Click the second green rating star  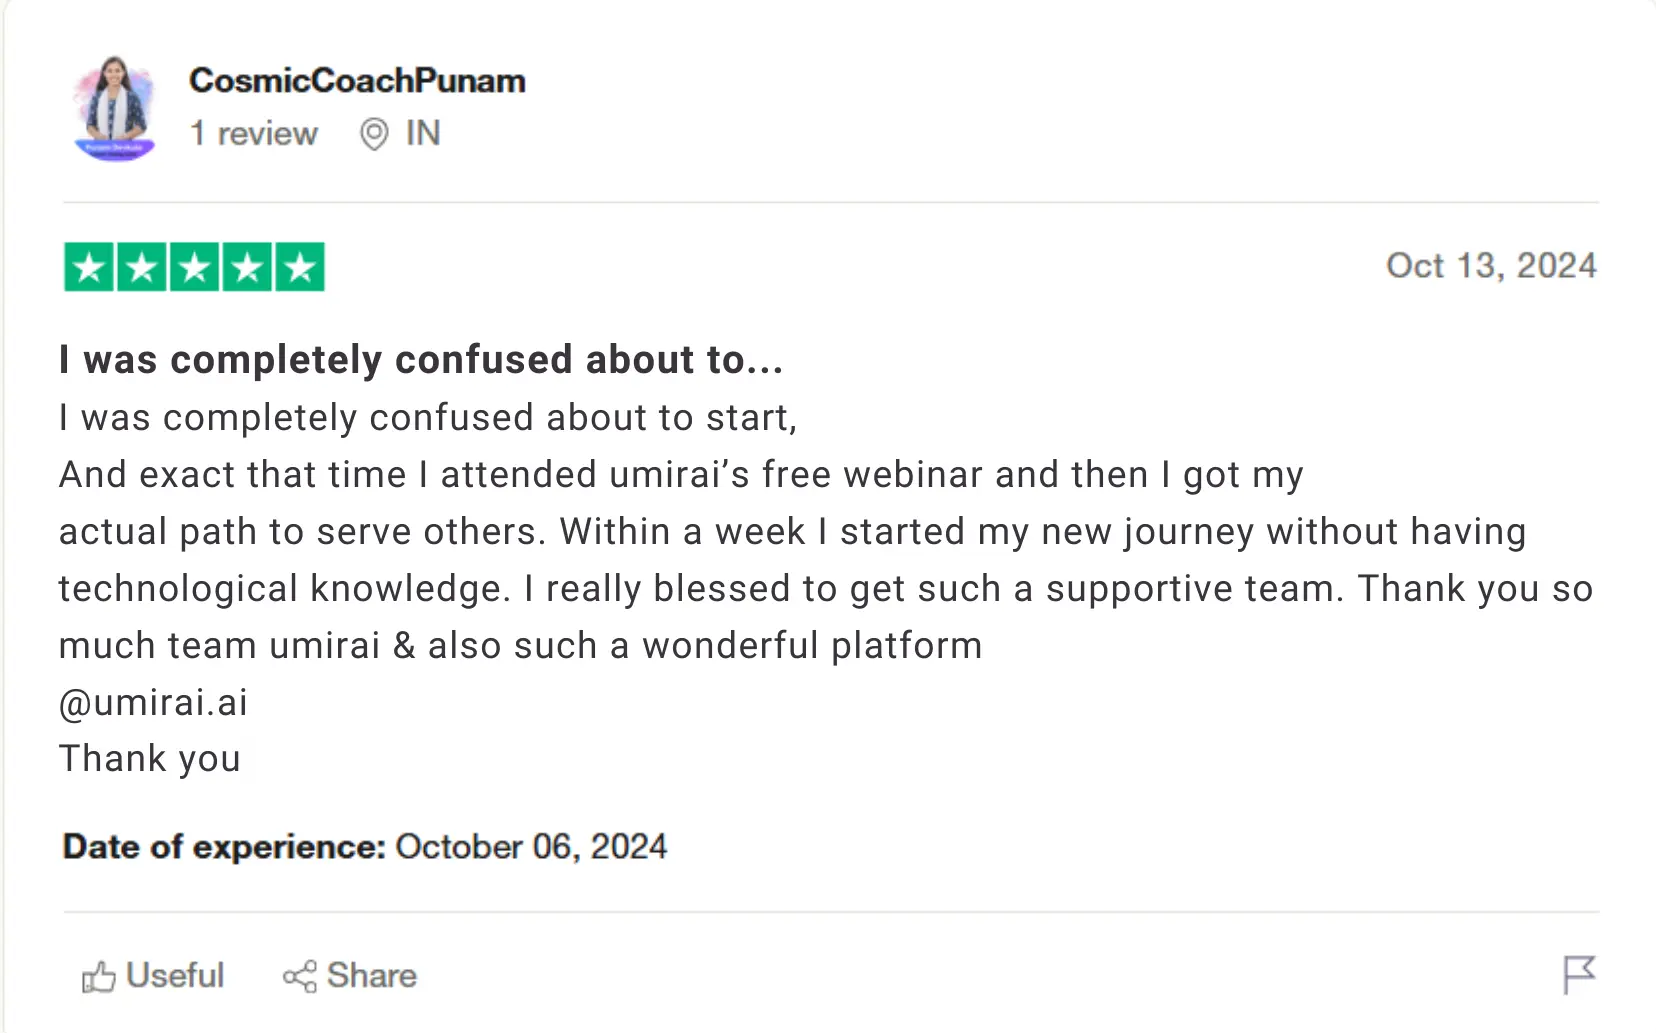pyautogui.click(x=142, y=267)
